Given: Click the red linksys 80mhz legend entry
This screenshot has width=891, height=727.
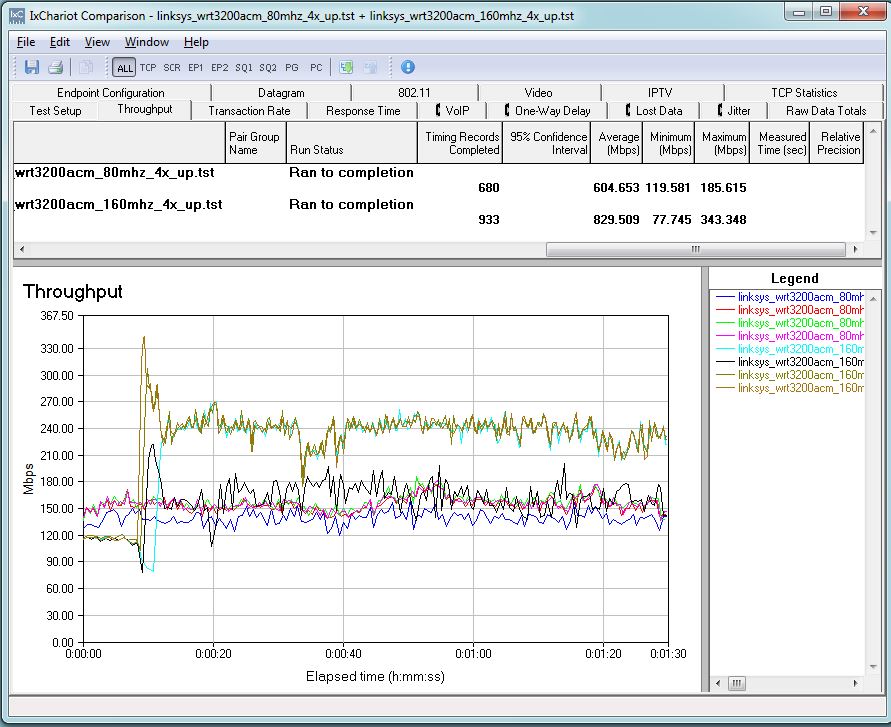Looking at the screenshot, I should [789, 310].
